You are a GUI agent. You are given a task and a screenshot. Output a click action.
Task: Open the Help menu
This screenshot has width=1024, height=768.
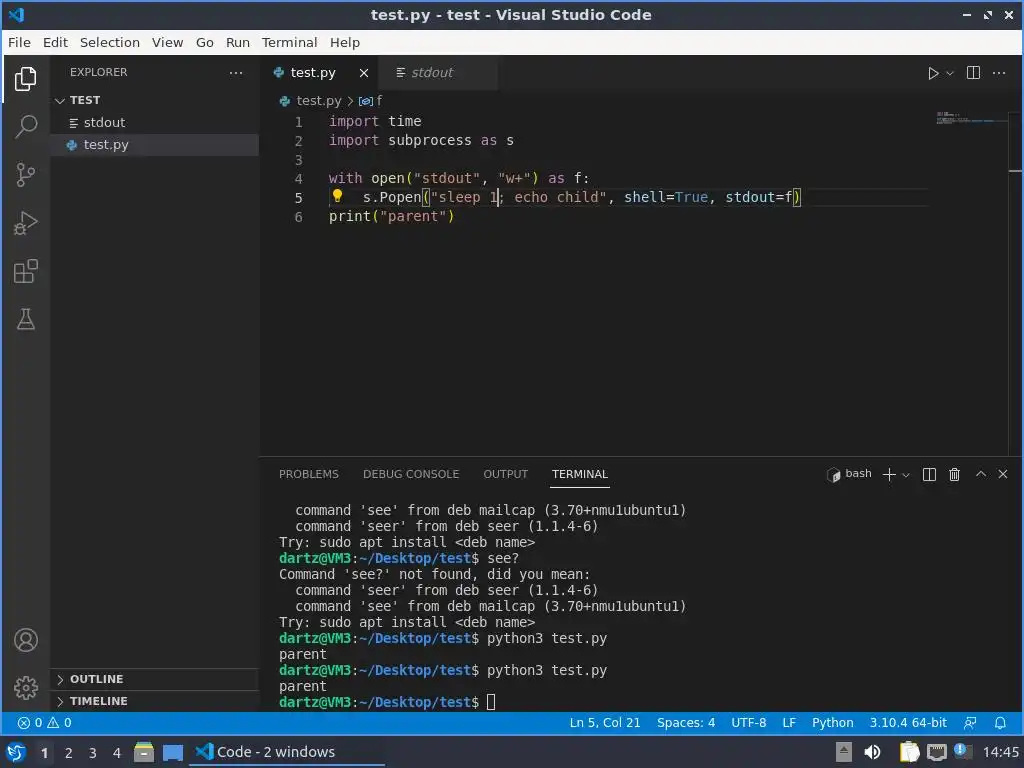tap(345, 42)
